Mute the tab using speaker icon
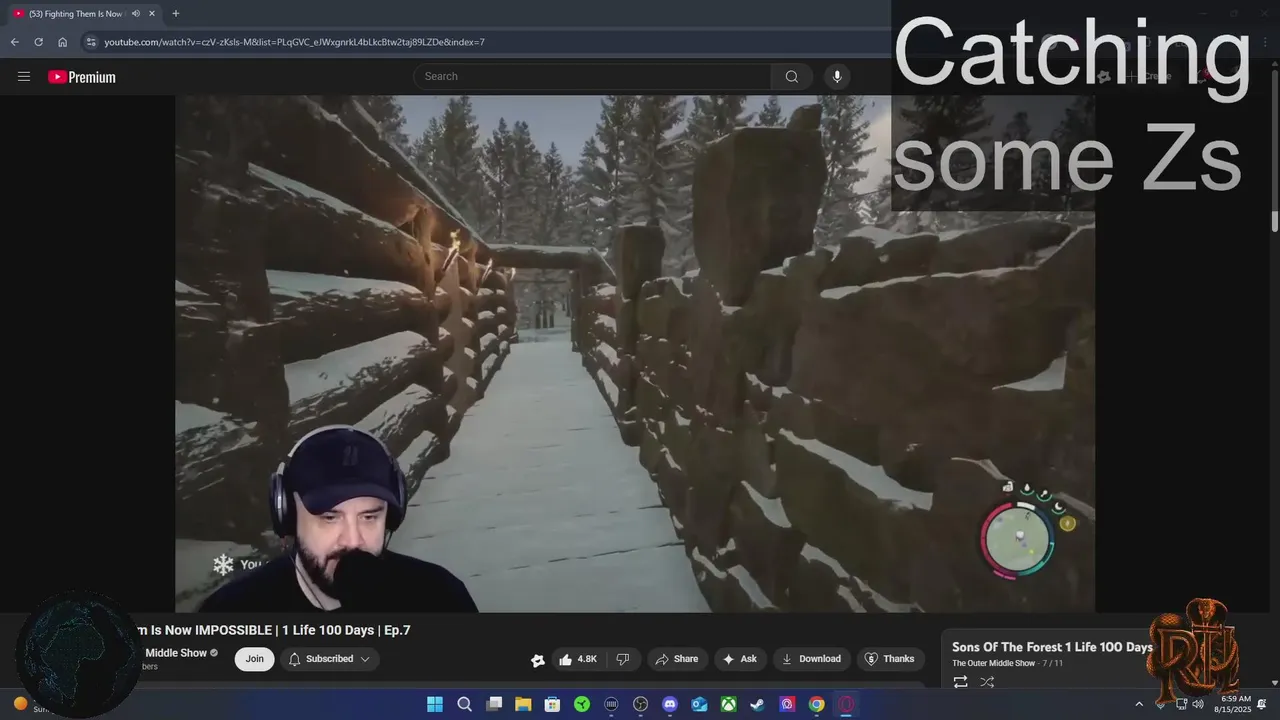1280x720 pixels. [x=136, y=14]
